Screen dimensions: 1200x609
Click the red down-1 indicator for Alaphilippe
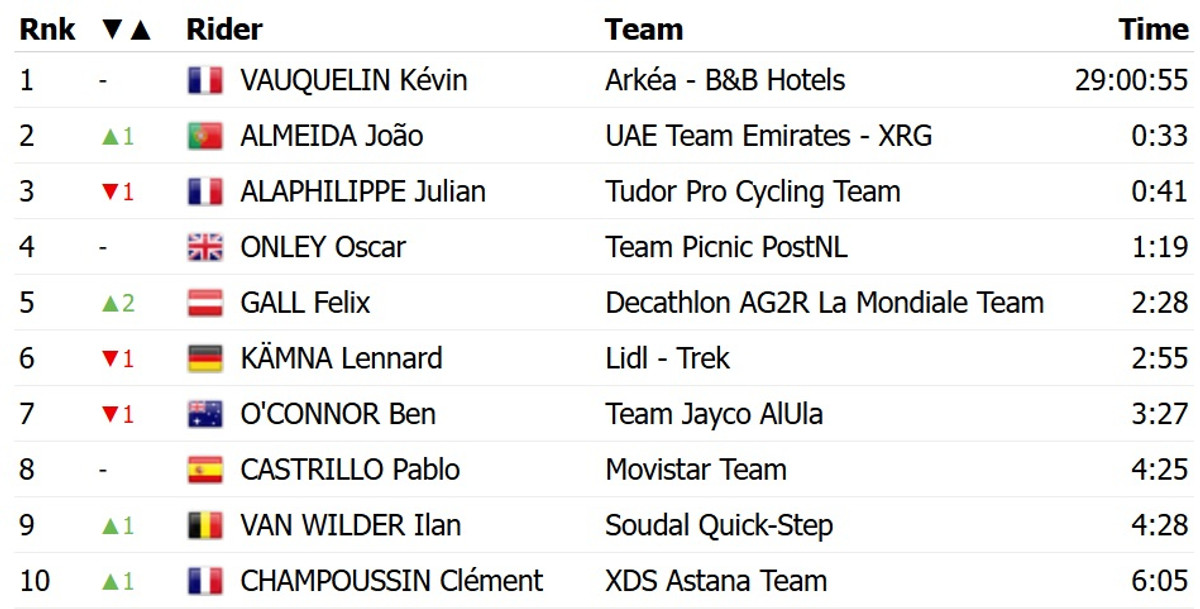tap(117, 192)
